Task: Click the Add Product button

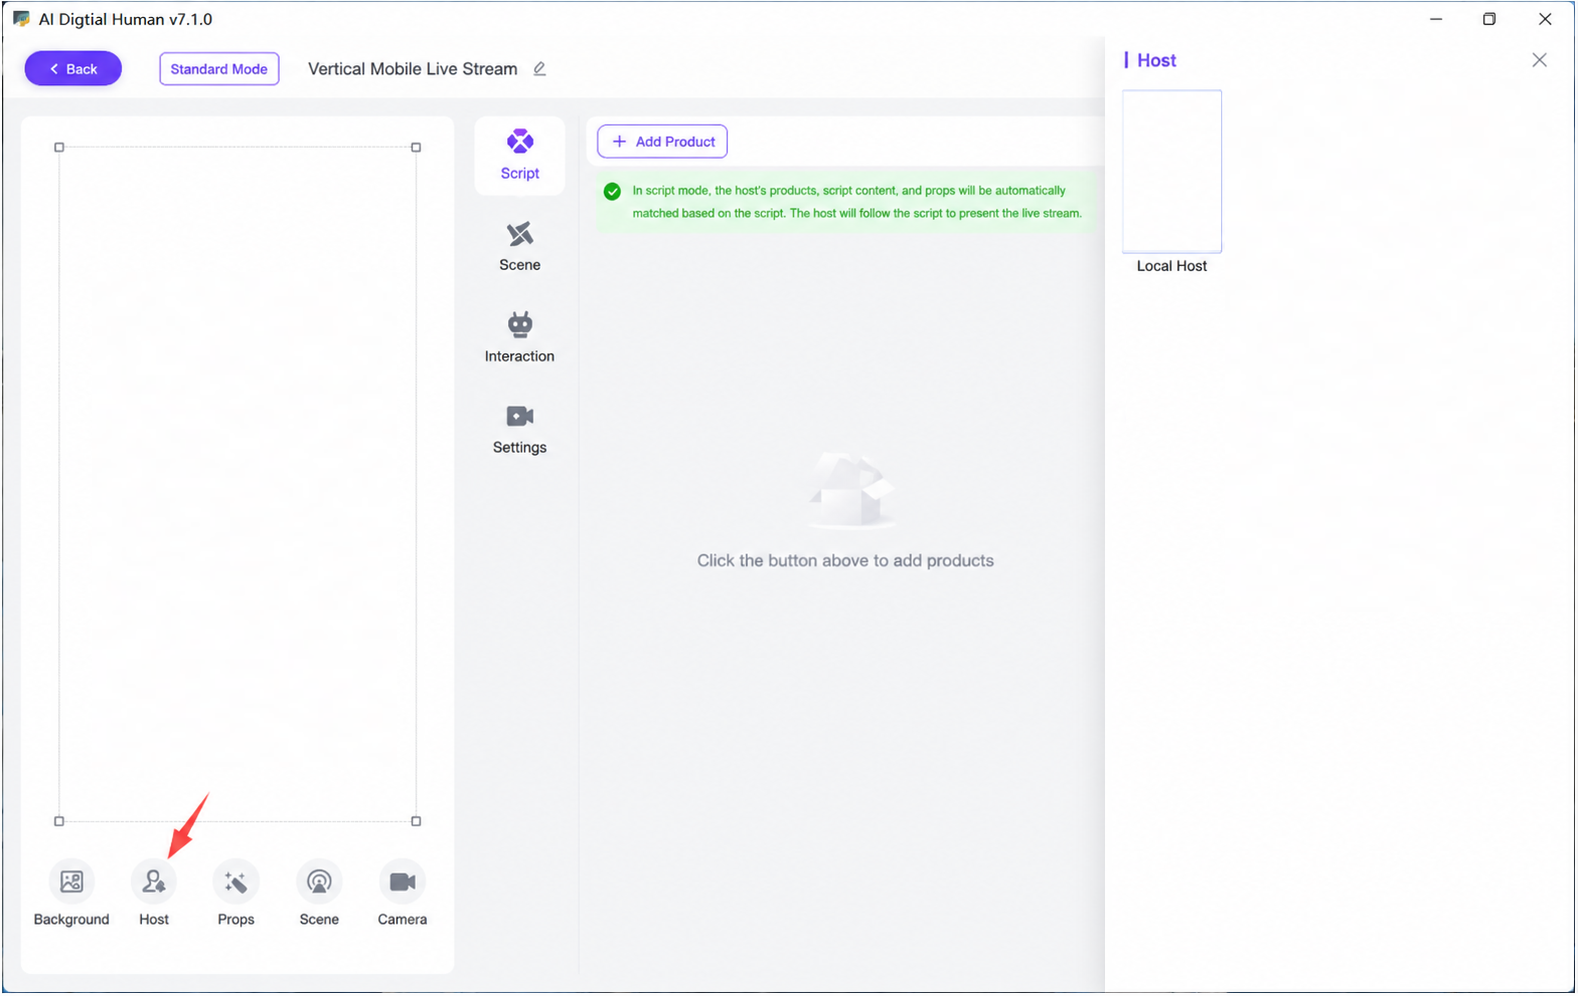Action: coord(662,141)
